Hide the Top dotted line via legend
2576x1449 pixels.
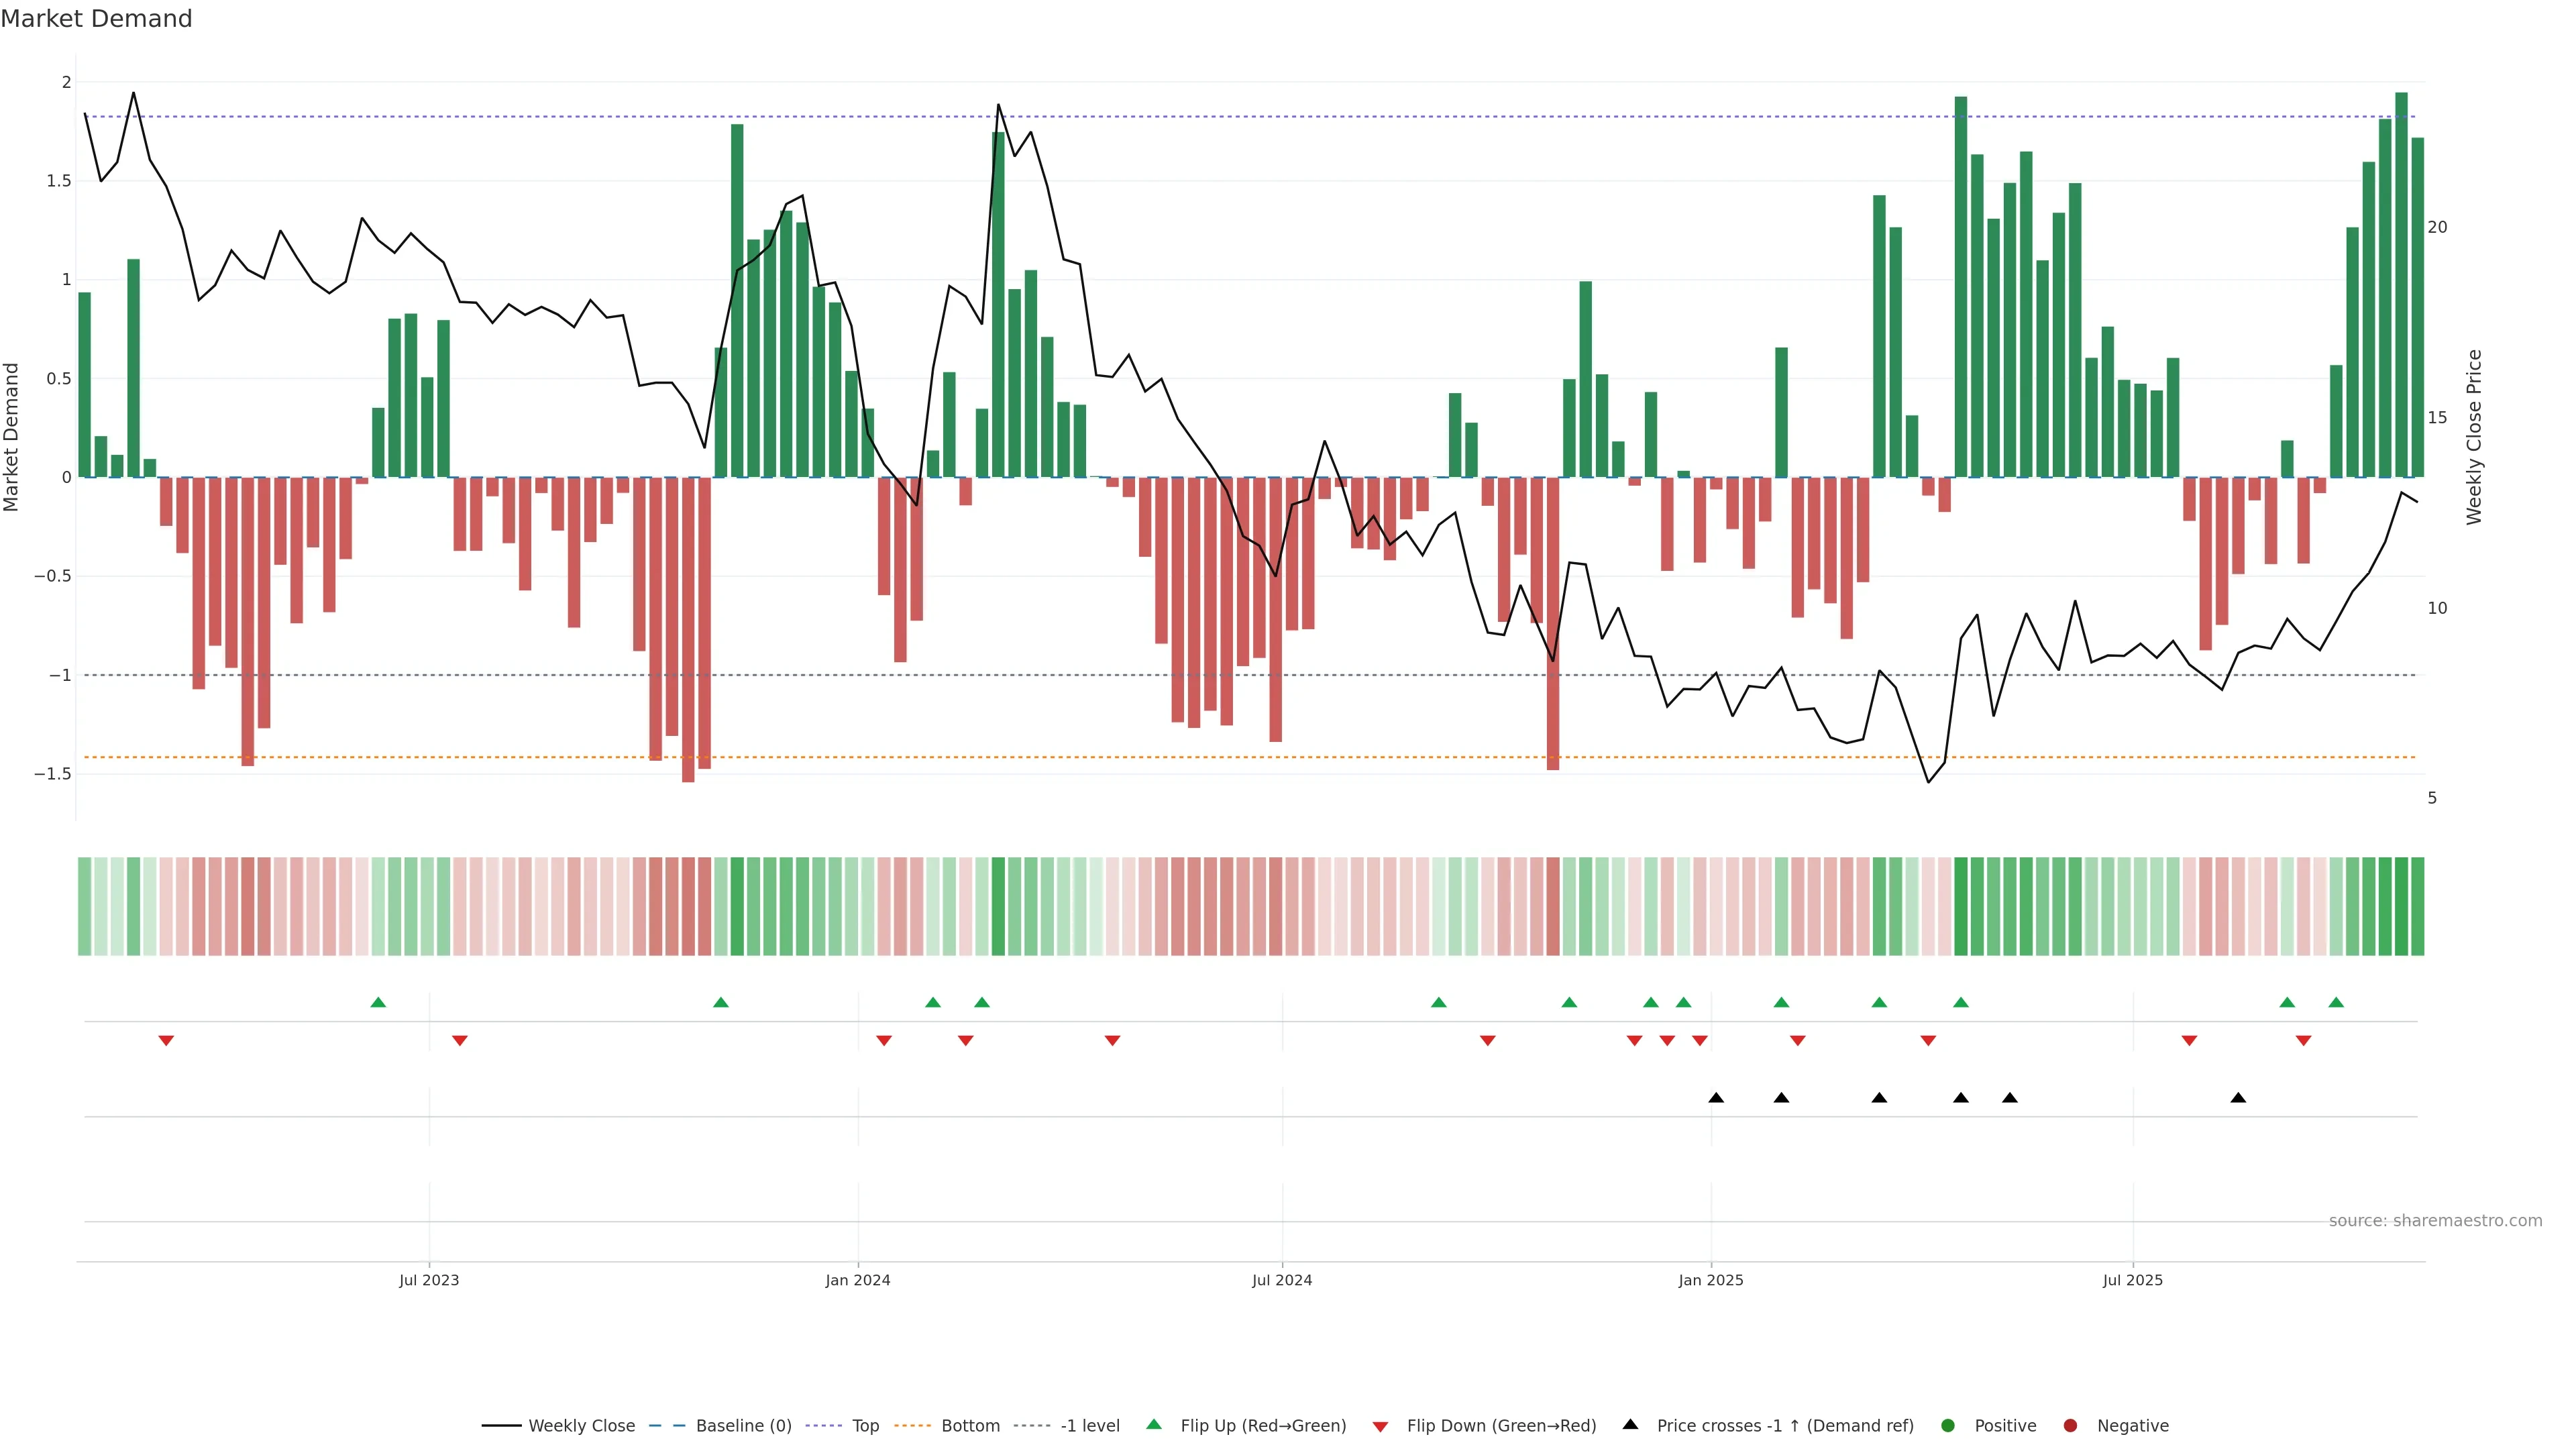click(x=865, y=1425)
